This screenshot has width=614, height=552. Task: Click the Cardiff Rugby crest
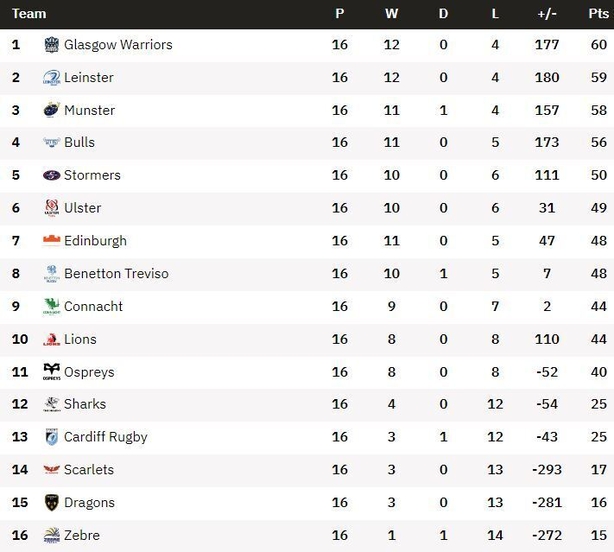coord(51,437)
